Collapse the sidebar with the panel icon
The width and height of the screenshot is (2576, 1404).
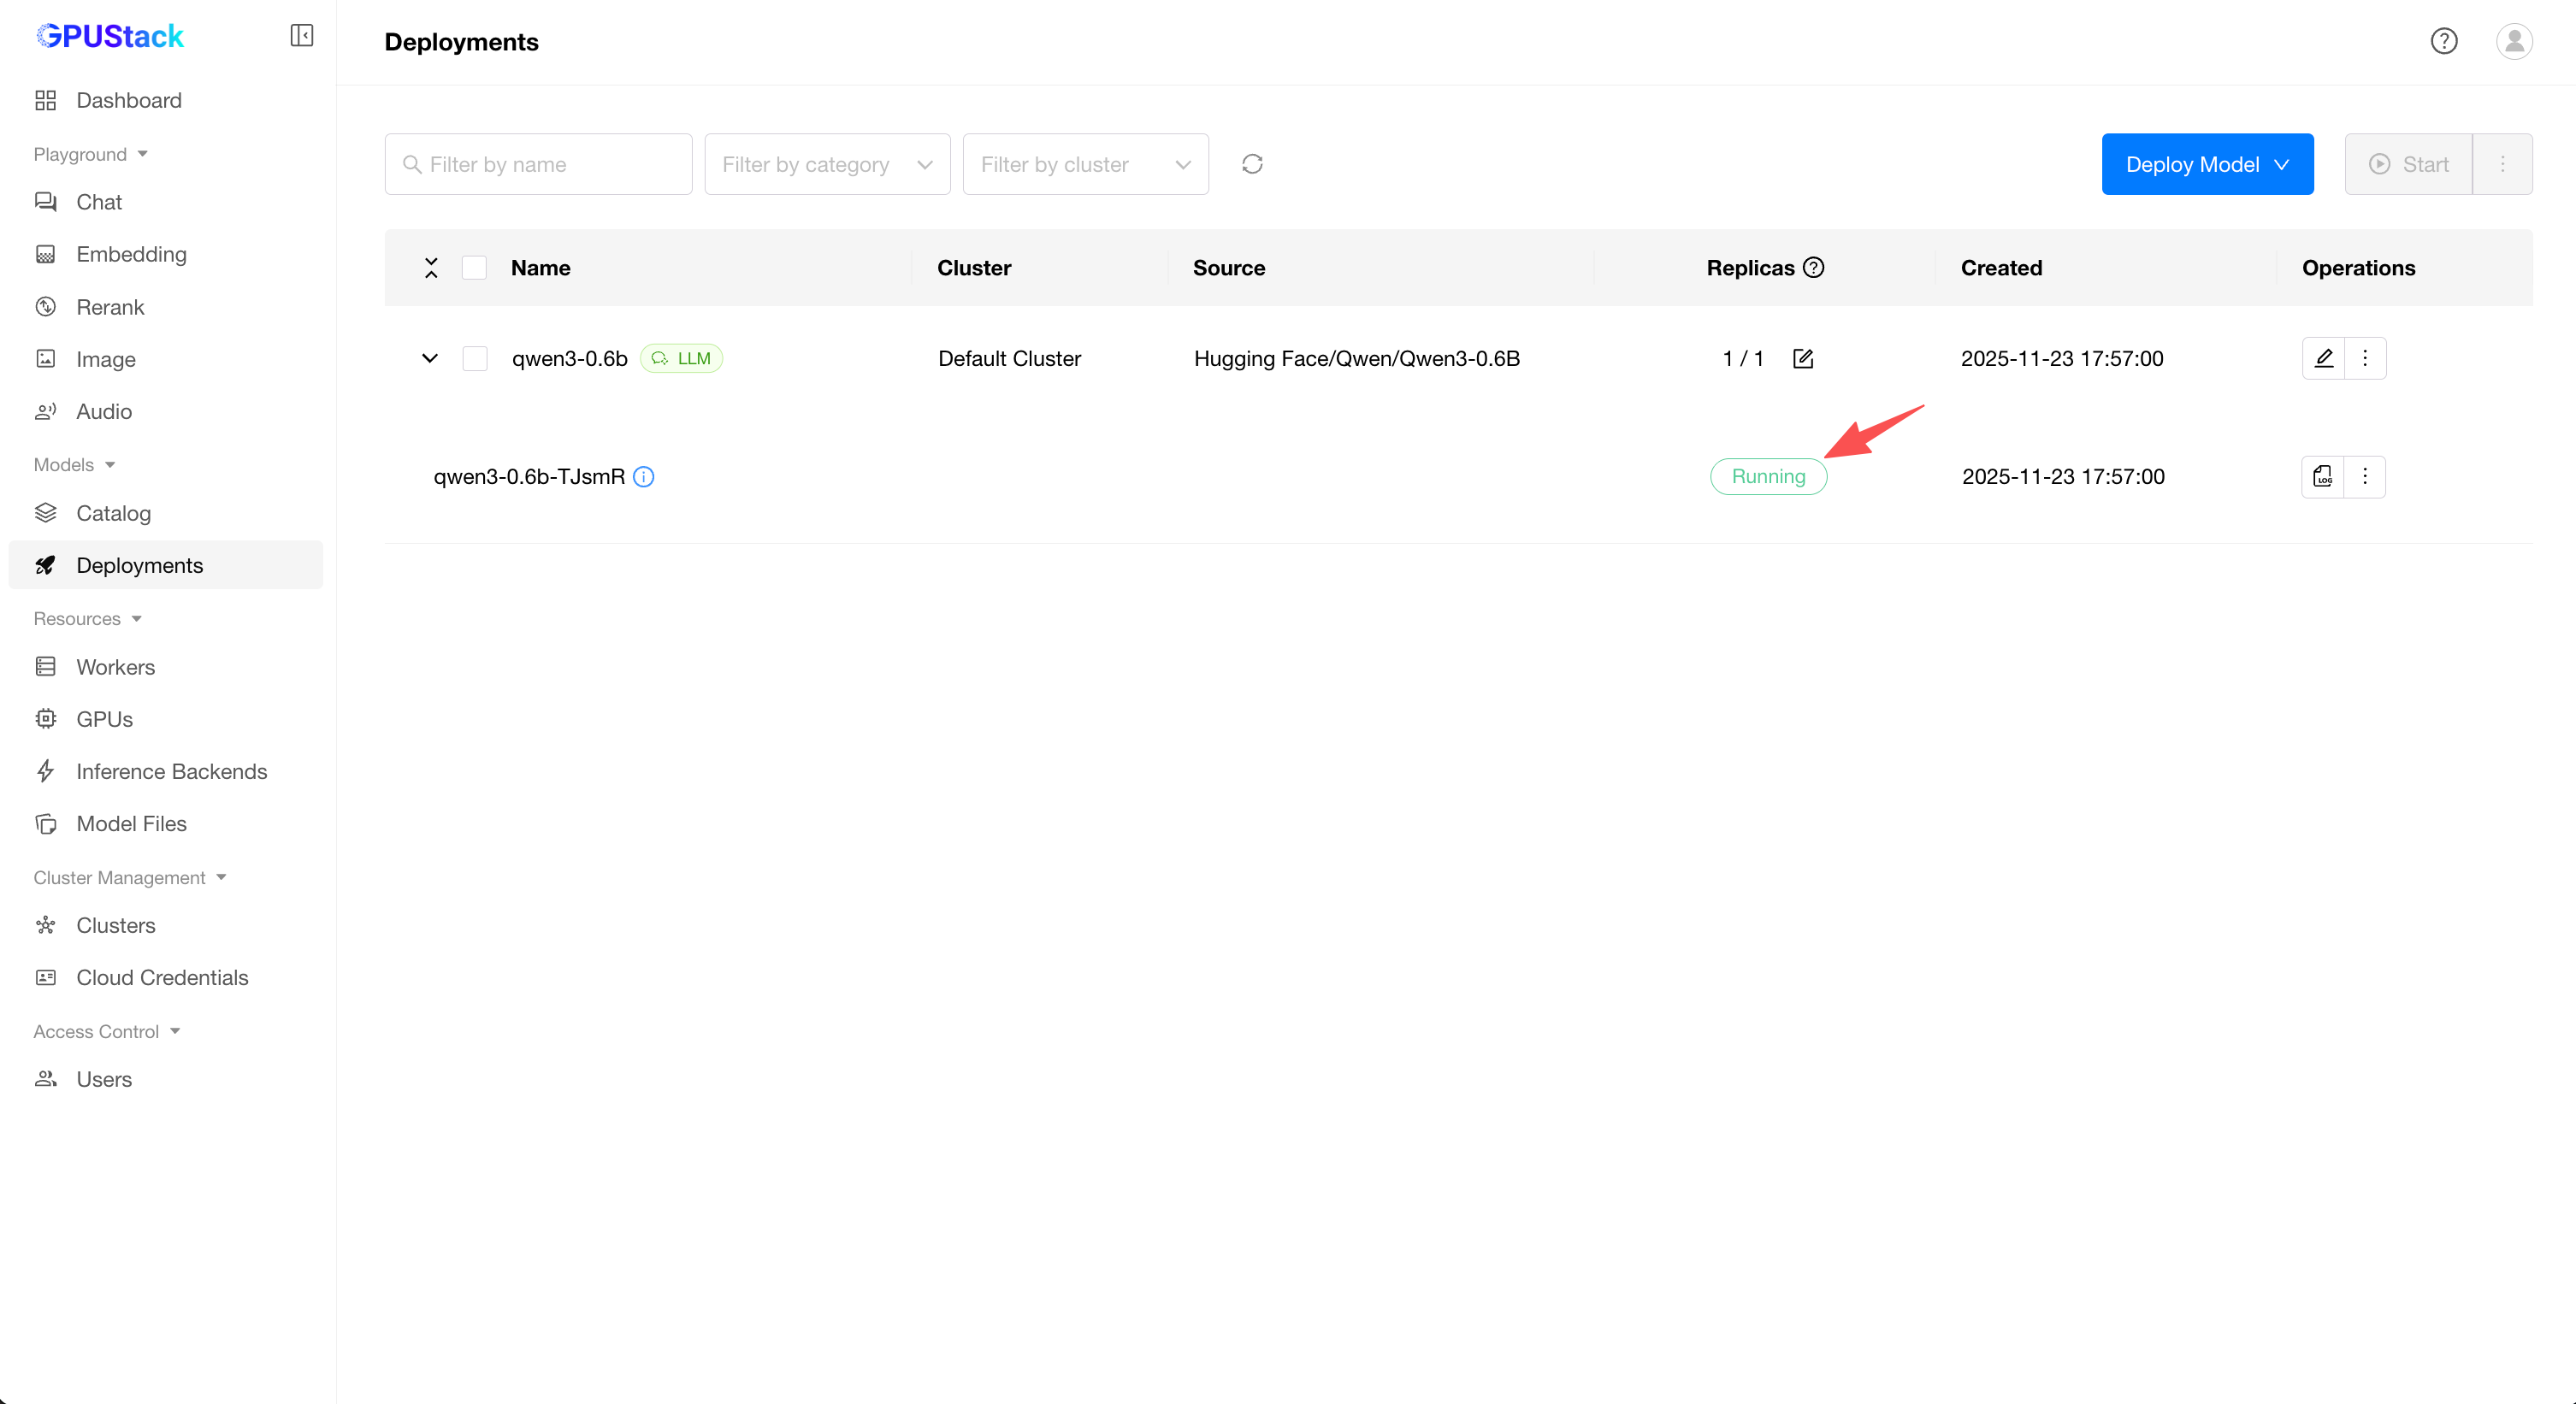(301, 36)
